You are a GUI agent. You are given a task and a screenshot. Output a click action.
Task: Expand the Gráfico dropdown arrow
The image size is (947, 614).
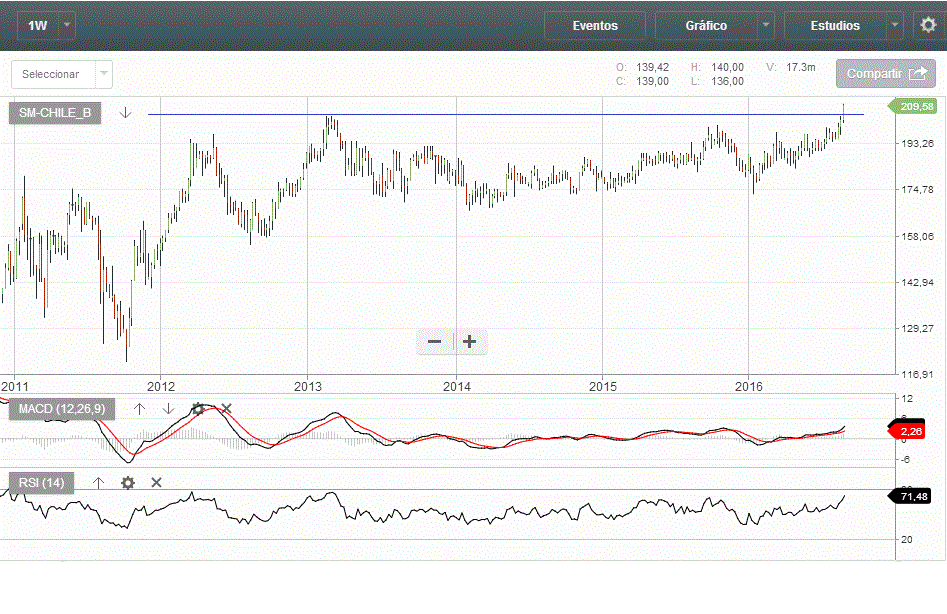coord(766,25)
